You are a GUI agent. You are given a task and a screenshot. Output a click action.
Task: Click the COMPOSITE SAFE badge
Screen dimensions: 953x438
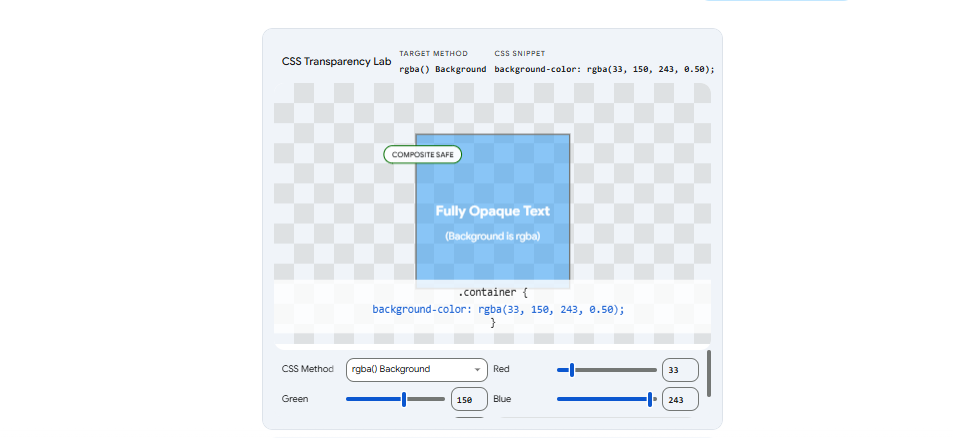(422, 155)
